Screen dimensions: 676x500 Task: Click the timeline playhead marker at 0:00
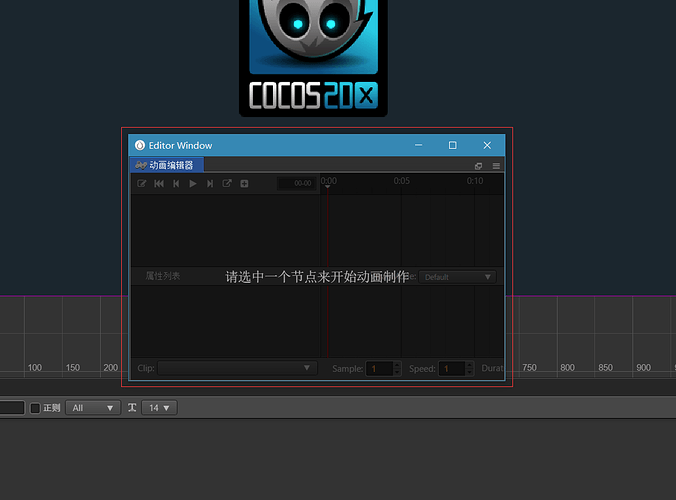pyautogui.click(x=328, y=186)
